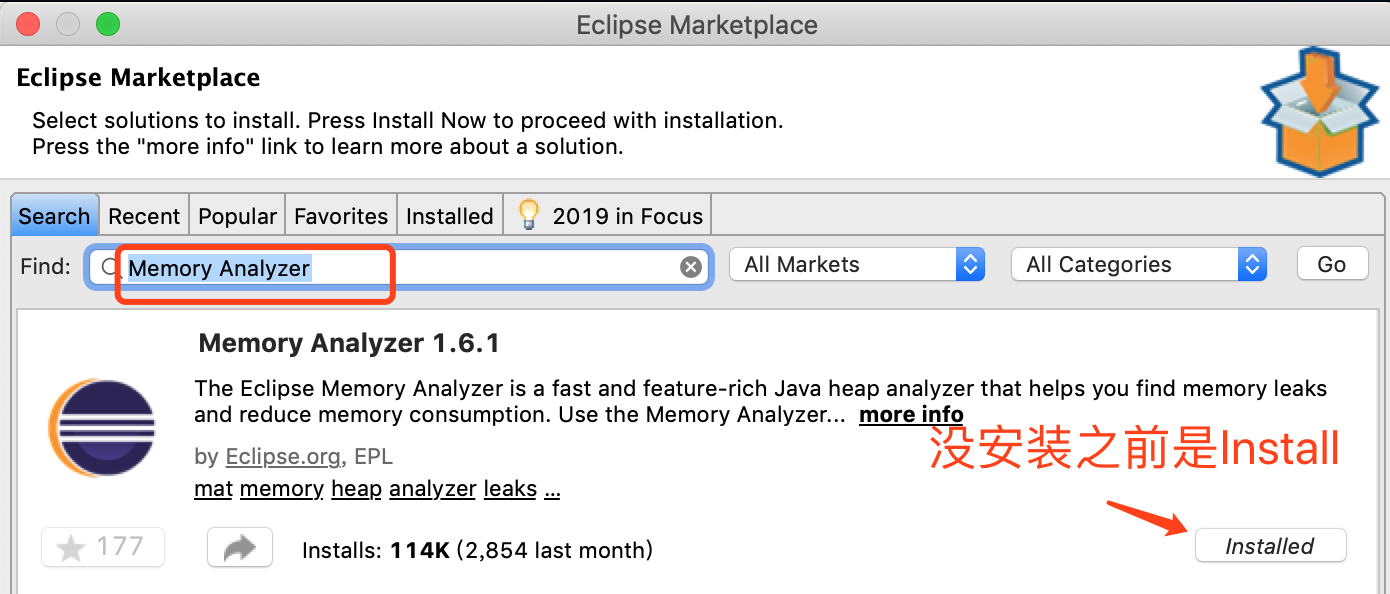Open the Favorites tab

pyautogui.click(x=341, y=216)
